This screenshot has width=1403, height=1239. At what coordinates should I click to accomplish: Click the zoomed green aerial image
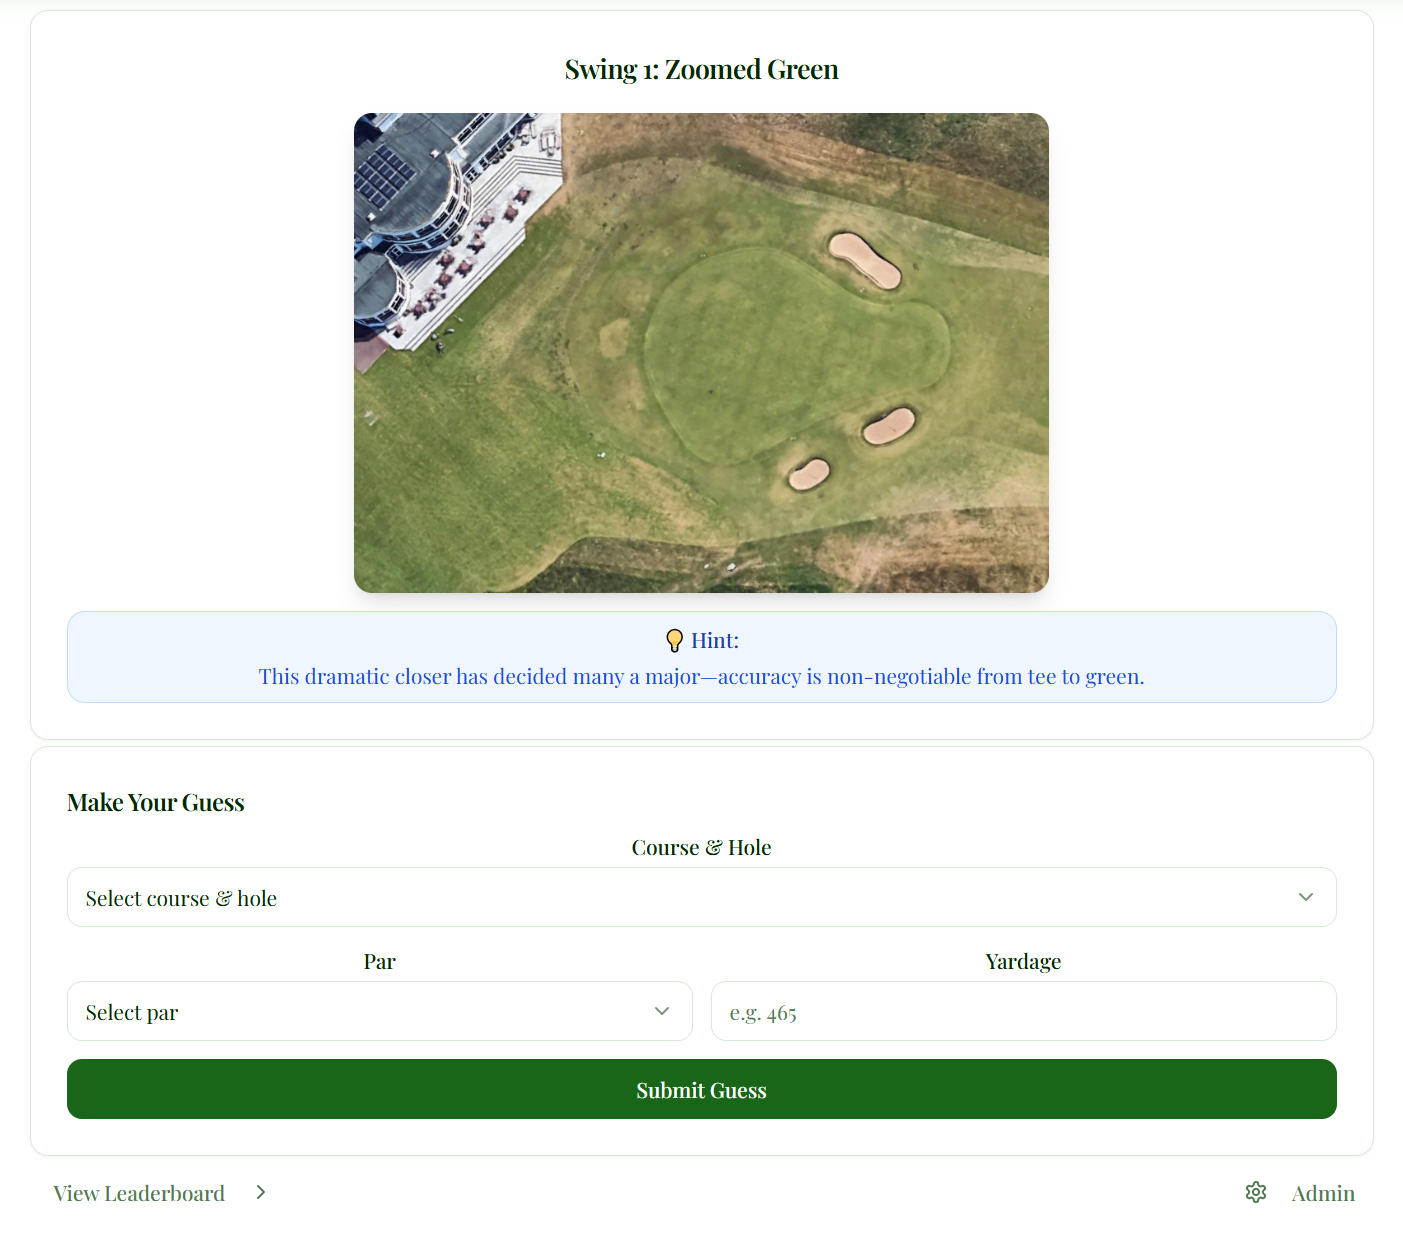tap(701, 353)
